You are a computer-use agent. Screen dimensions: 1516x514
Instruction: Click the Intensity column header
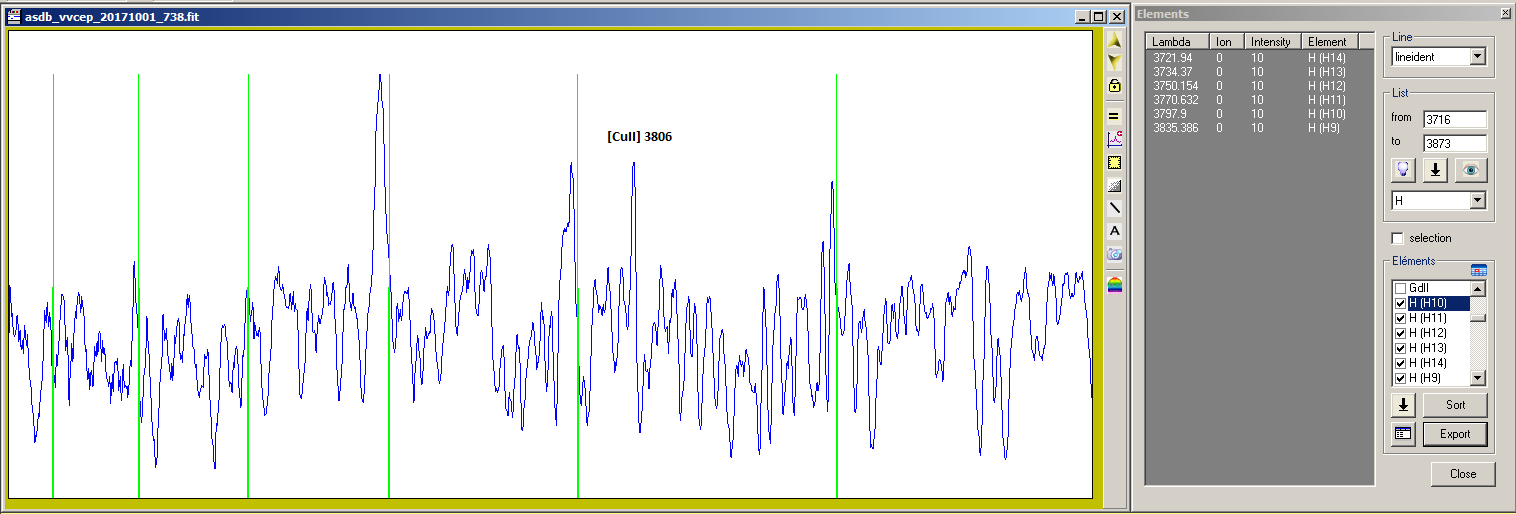point(1271,42)
